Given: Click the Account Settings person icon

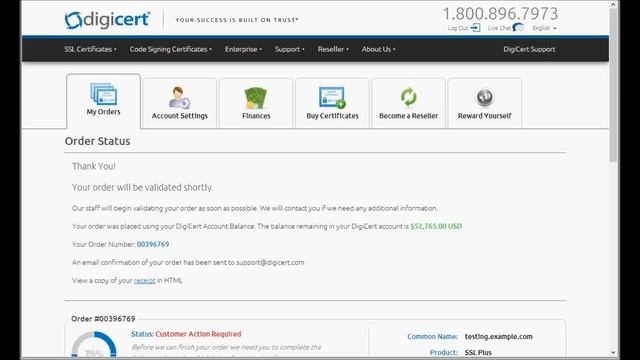Looking at the screenshot, I should [x=180, y=98].
